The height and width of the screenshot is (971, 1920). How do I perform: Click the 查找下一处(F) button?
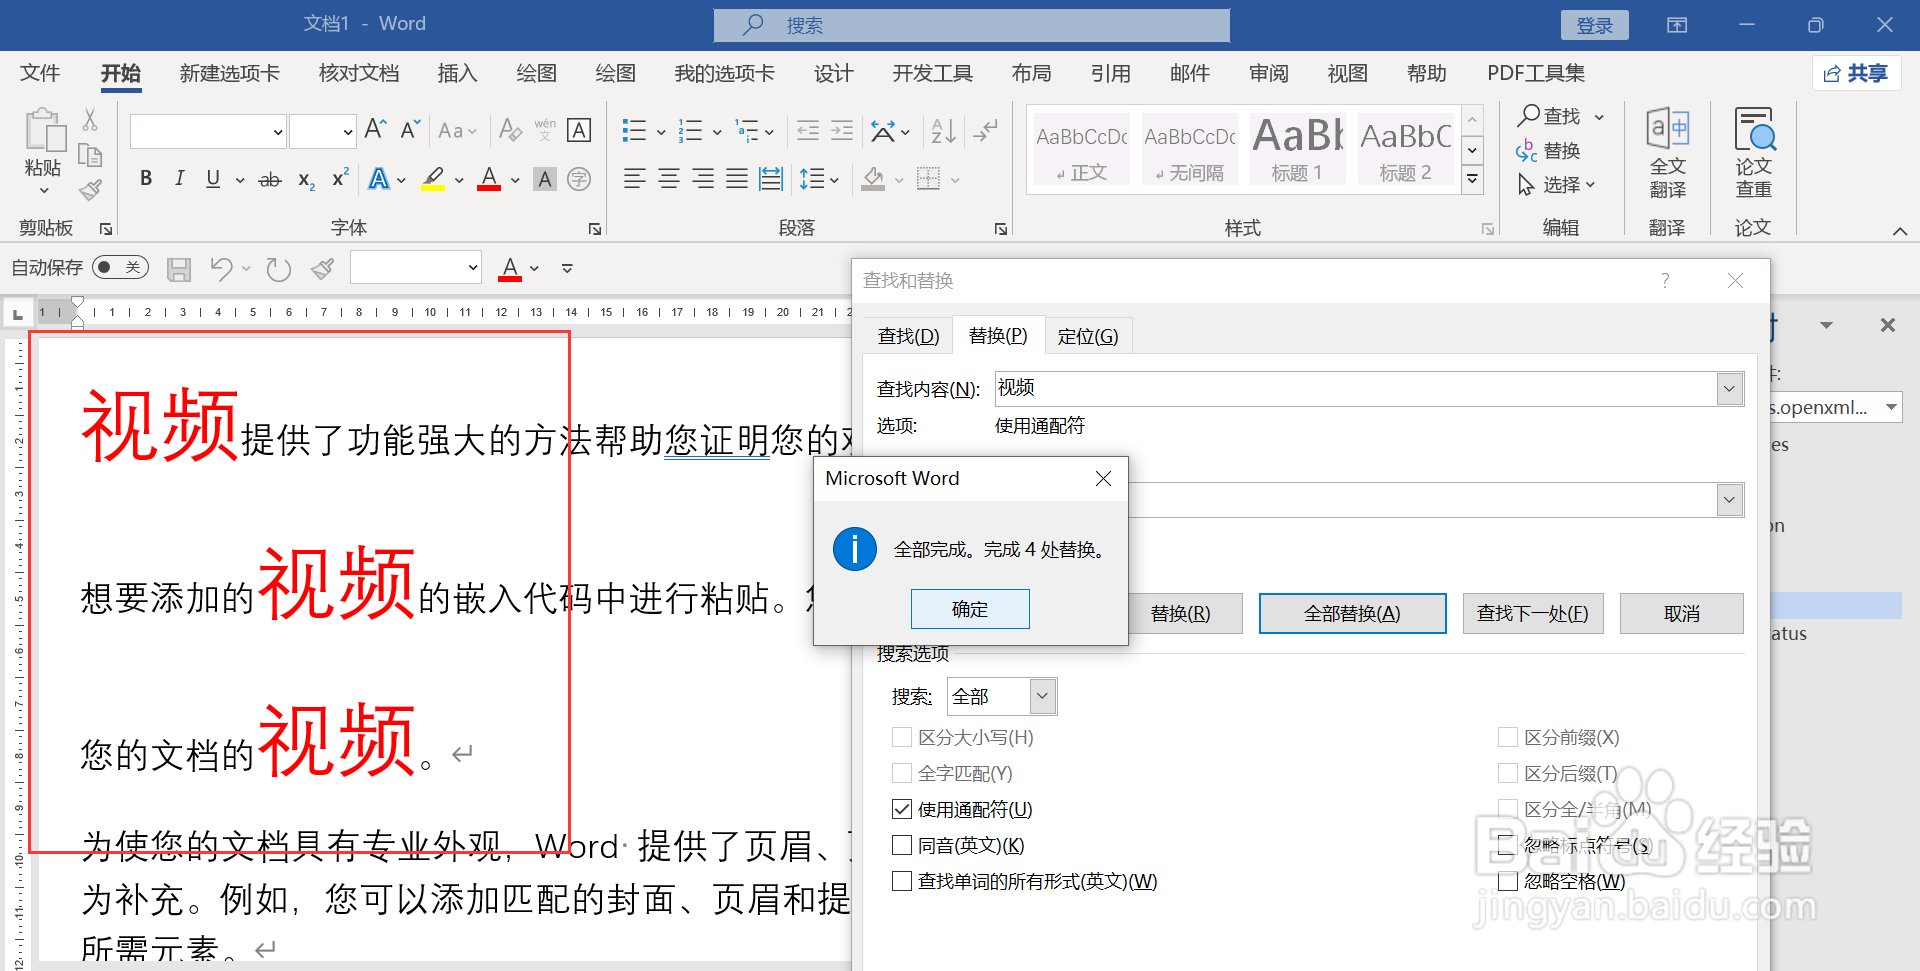[1532, 613]
